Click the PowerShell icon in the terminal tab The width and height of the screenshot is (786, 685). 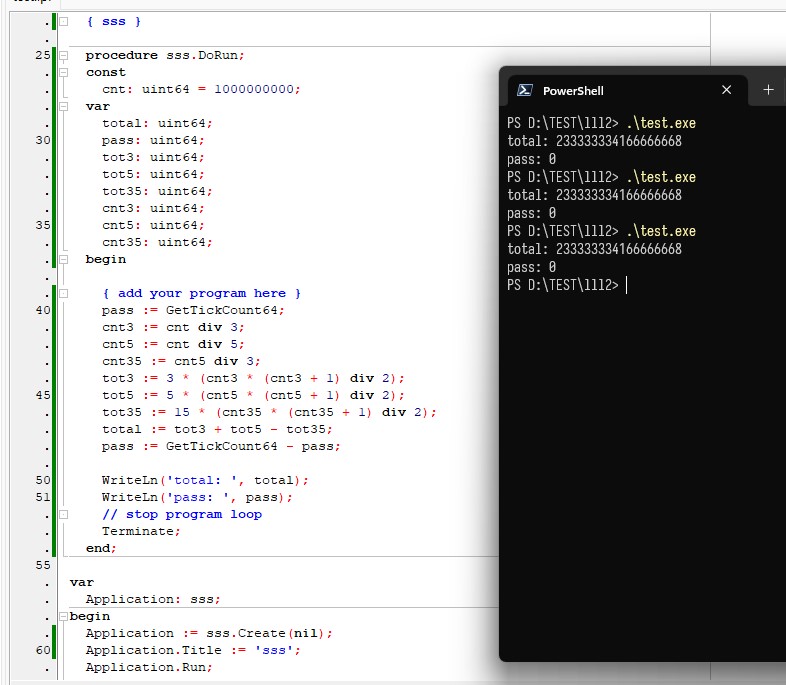[x=525, y=90]
